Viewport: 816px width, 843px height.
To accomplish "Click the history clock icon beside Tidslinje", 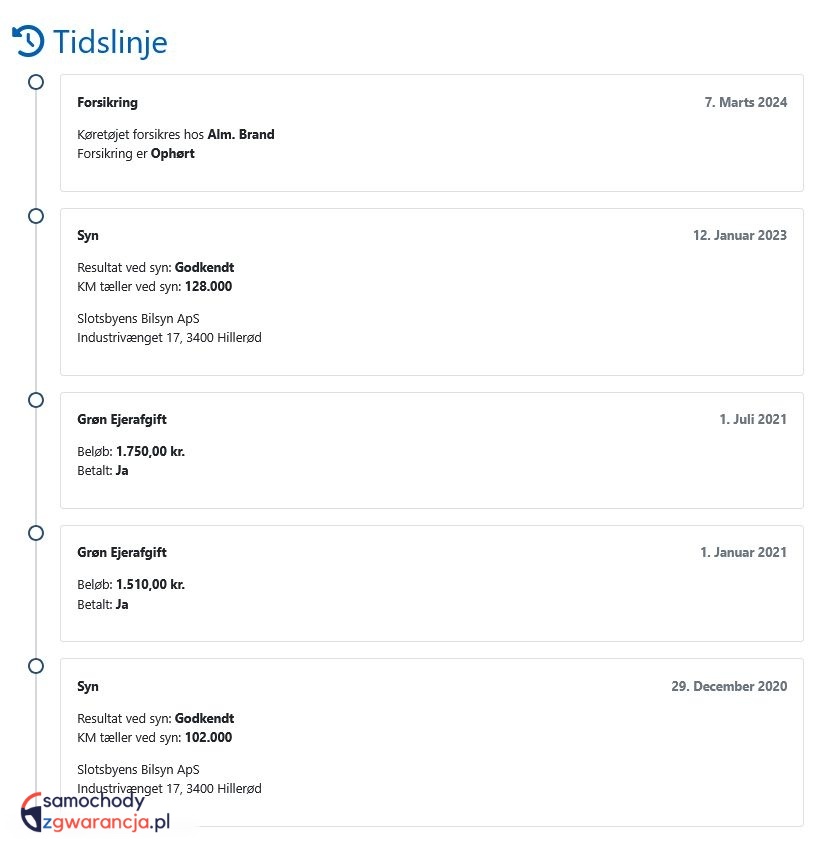I will [28, 41].
